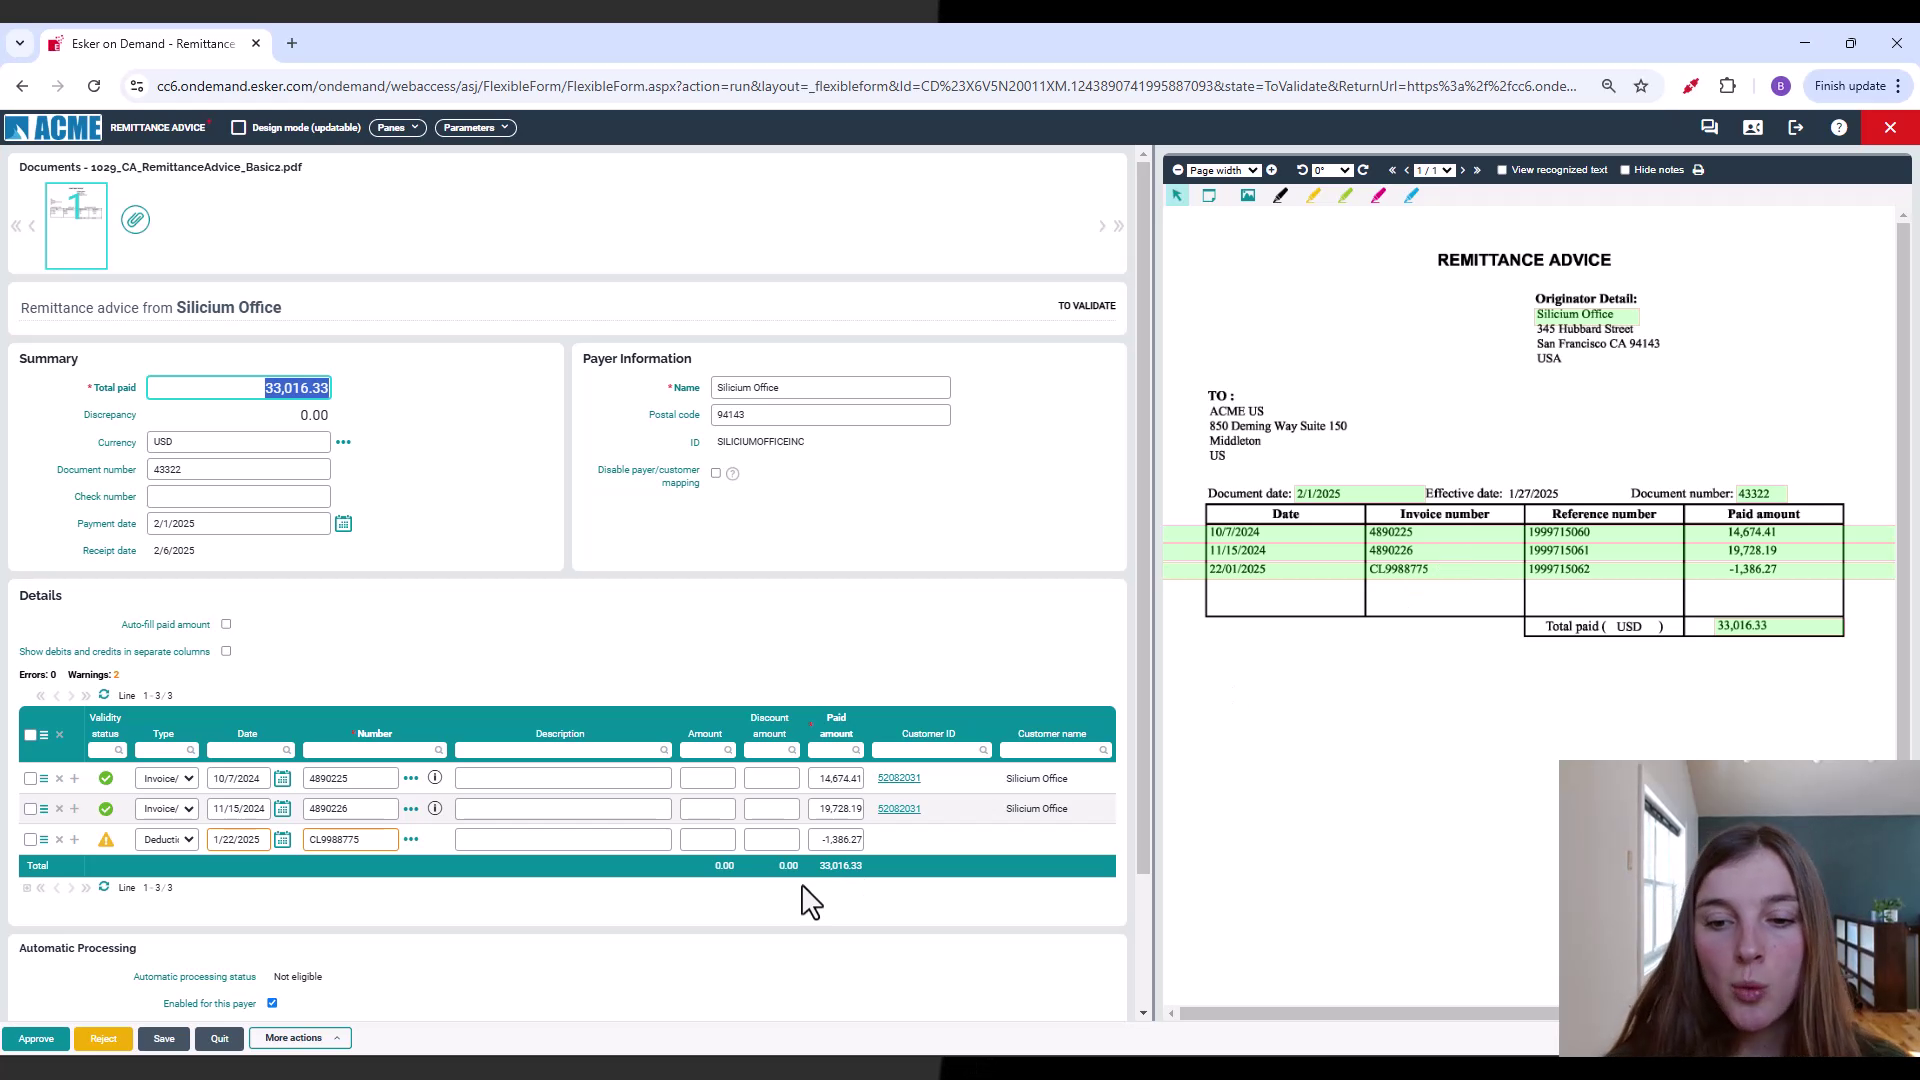Viewport: 1920px width, 1080px height.
Task: Open the Parameters dropdown
Action: pyautogui.click(x=476, y=127)
